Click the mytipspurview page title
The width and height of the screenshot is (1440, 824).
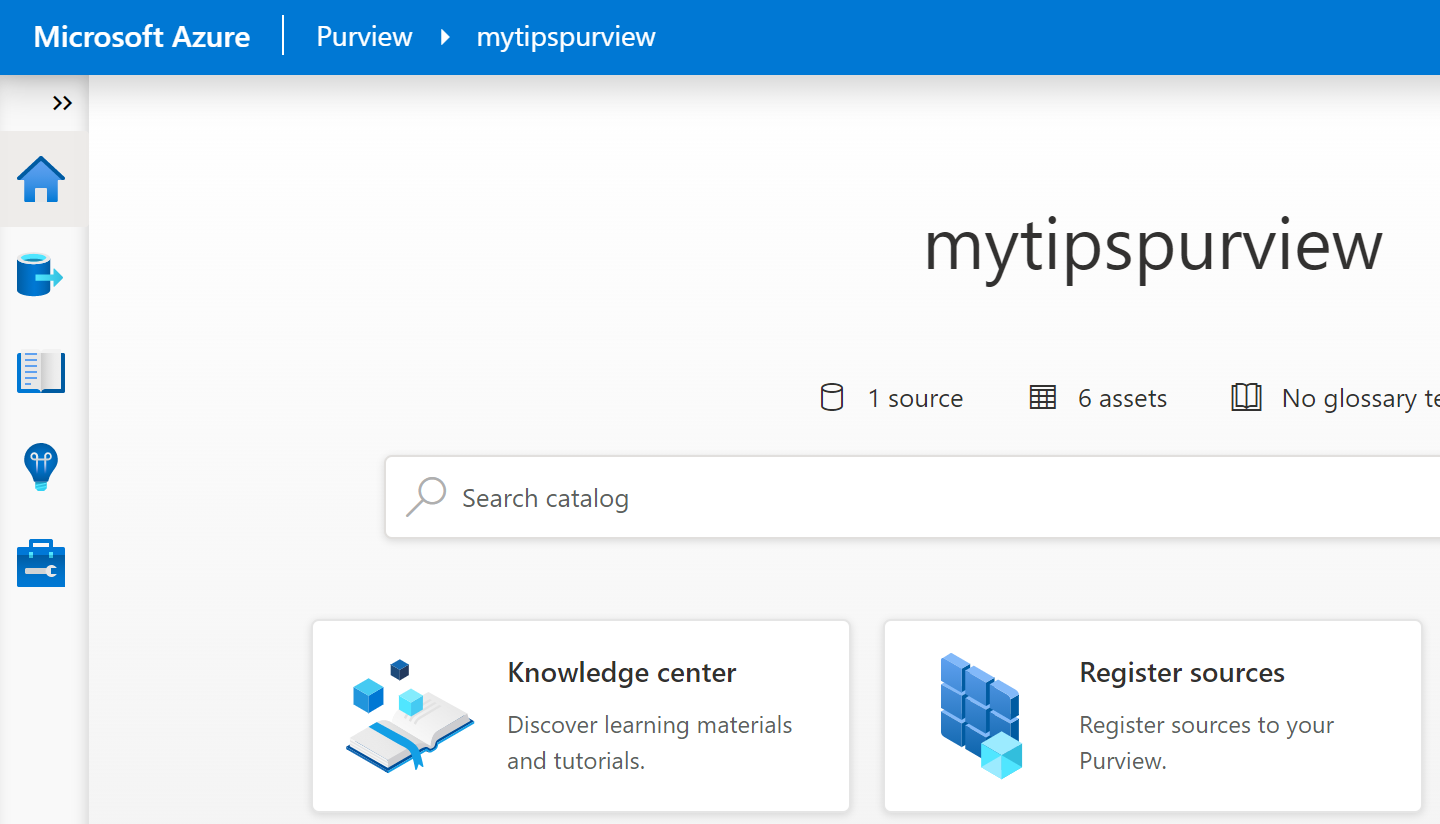click(1153, 245)
